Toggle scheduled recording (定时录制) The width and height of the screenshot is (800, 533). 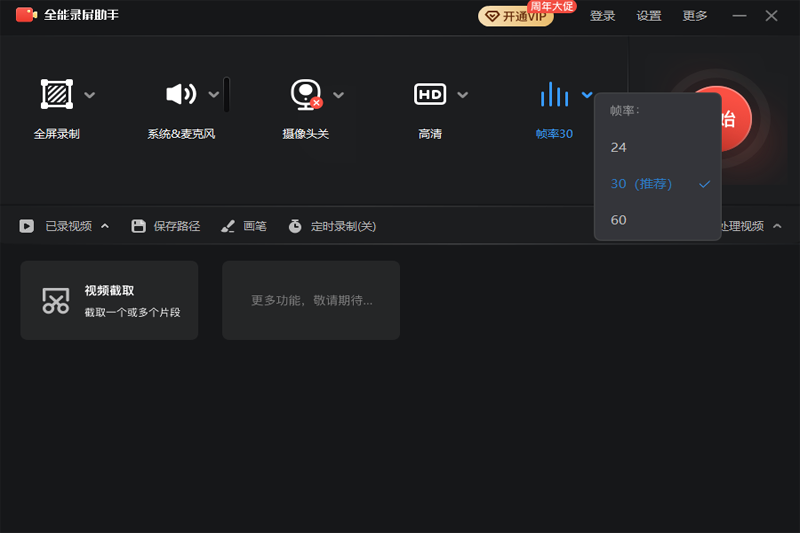[x=332, y=226]
